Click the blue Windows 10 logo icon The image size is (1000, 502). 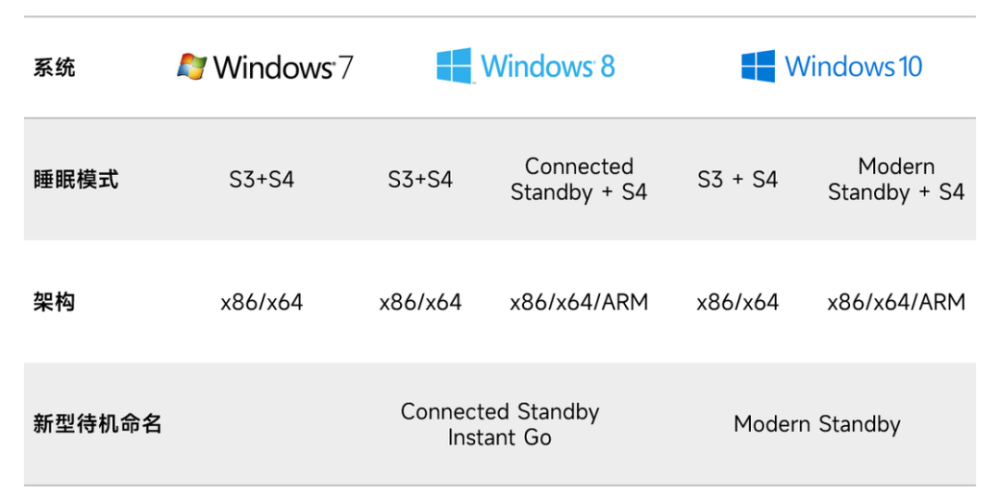click(758, 67)
